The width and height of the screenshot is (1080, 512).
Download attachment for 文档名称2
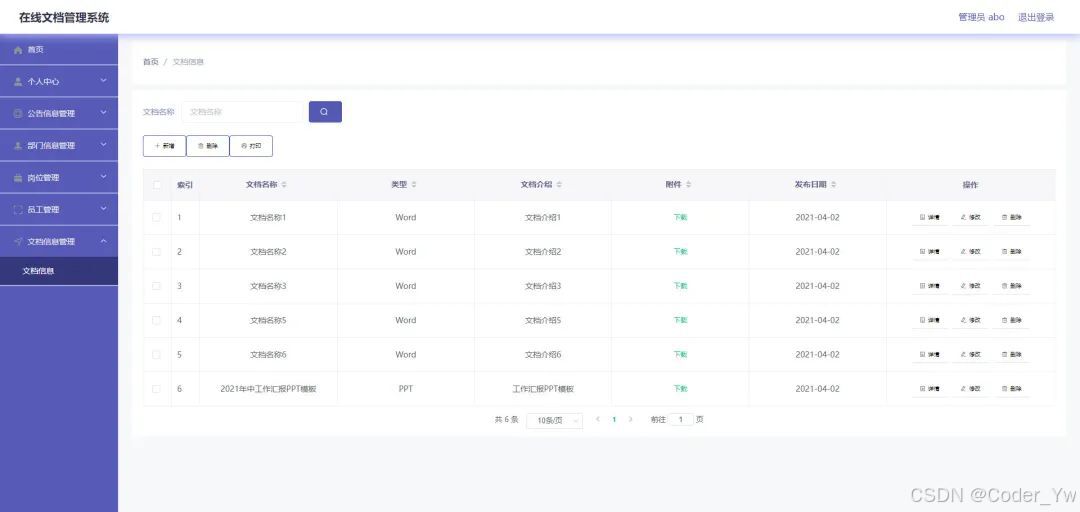click(681, 252)
